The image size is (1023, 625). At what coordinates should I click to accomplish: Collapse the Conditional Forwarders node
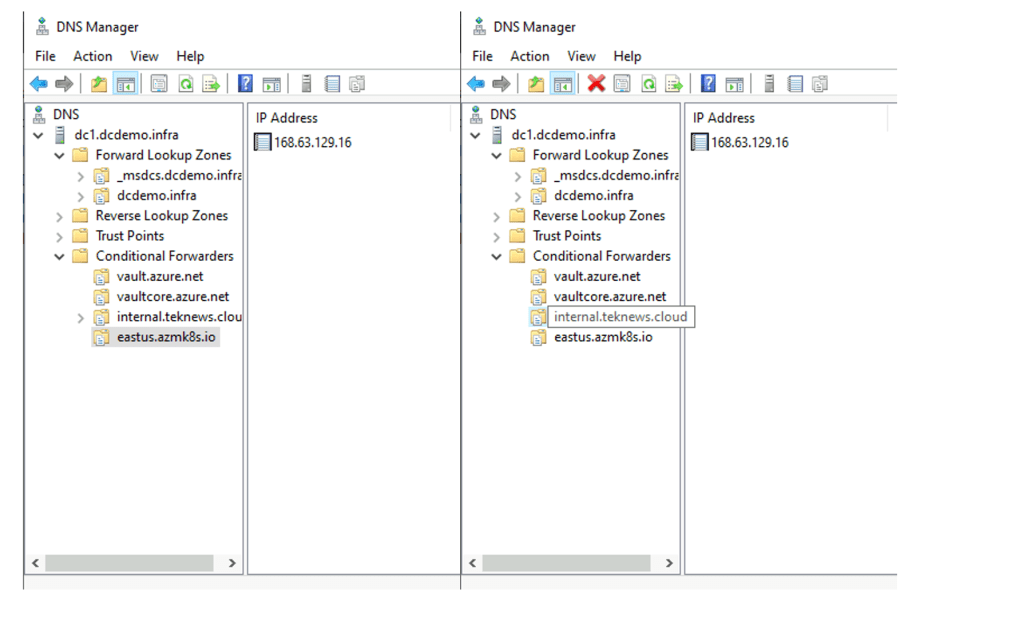pos(57,255)
